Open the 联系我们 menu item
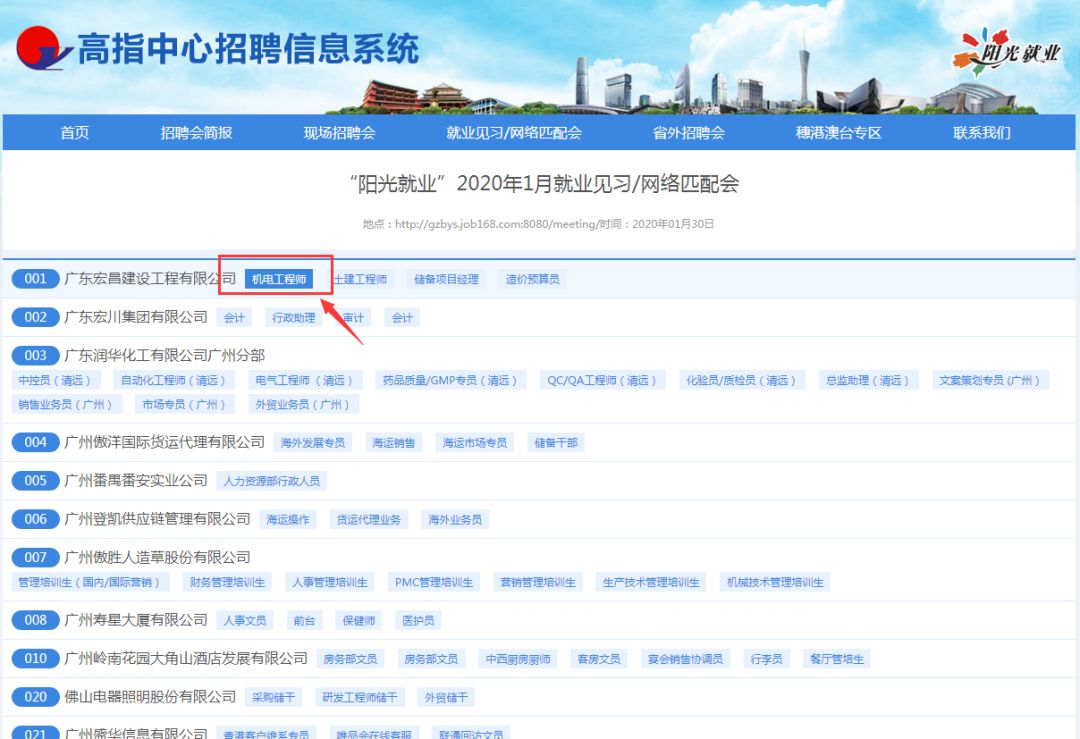Viewport: 1080px width, 739px height. (x=982, y=133)
